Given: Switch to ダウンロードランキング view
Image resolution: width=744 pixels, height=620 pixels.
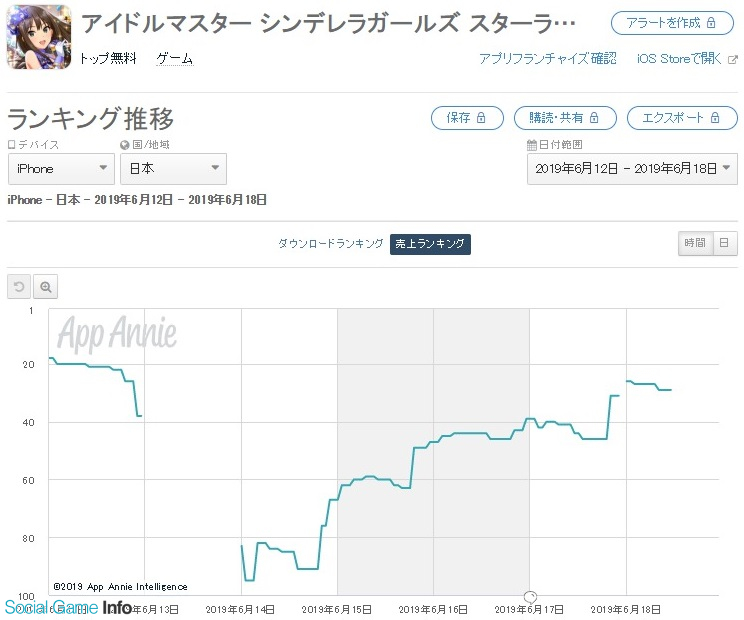Looking at the screenshot, I should [330, 244].
